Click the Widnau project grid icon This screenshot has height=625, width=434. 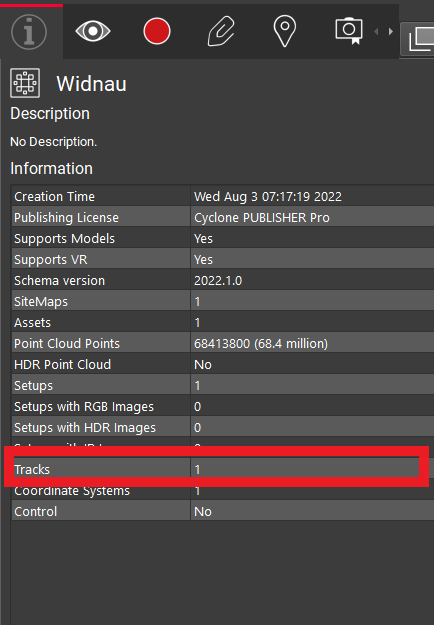(x=25, y=83)
